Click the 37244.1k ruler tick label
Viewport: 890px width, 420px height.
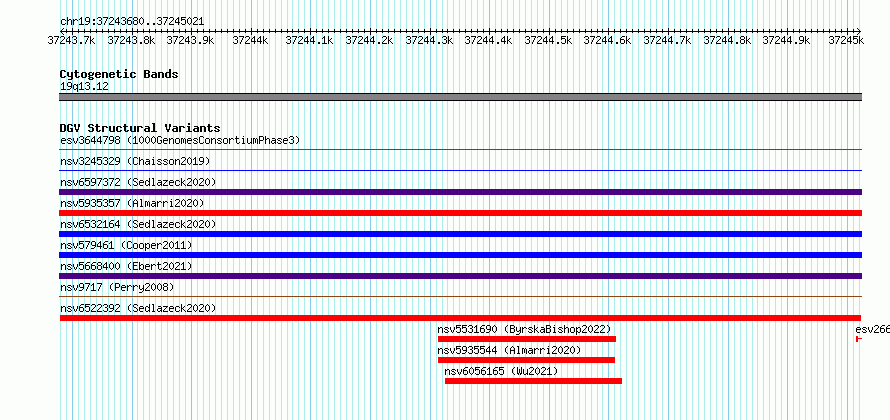tap(309, 40)
